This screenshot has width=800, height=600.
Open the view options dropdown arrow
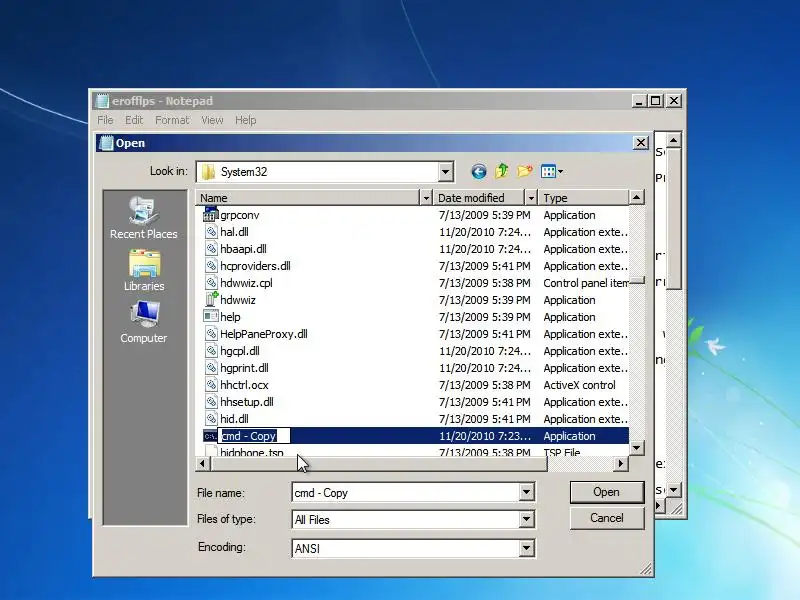point(560,171)
